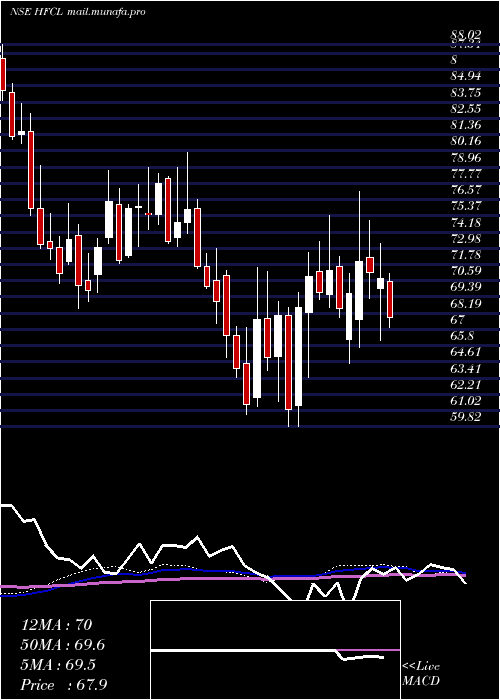Click the 68.19 price axis label
The width and height of the screenshot is (500, 700).
pyautogui.click(x=466, y=304)
